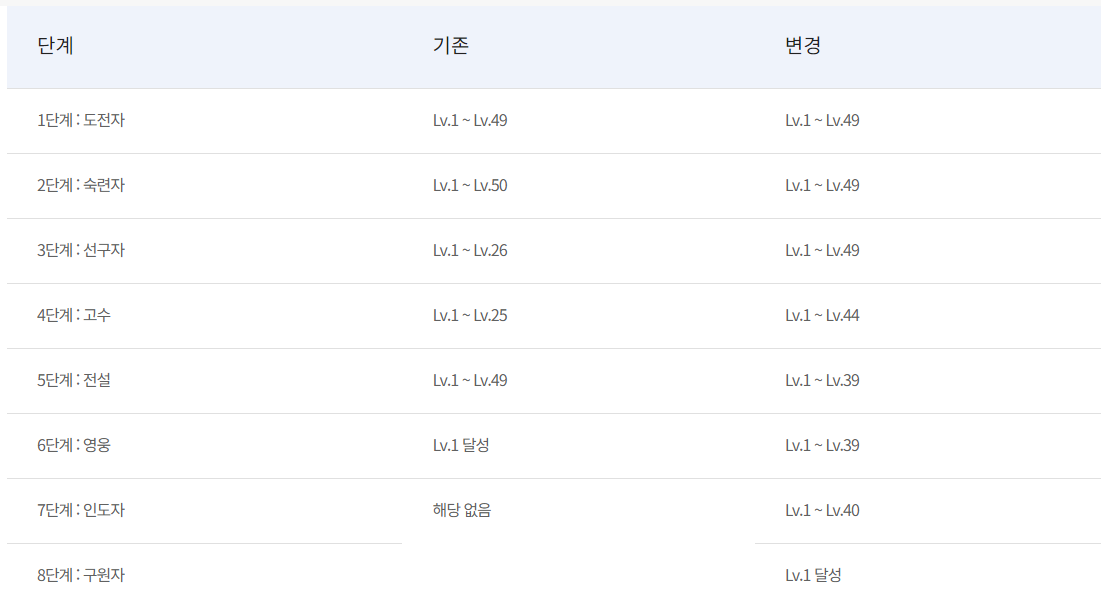The width and height of the screenshot is (1101, 596).
Task: Click the 단계 column header
Action: click(55, 46)
